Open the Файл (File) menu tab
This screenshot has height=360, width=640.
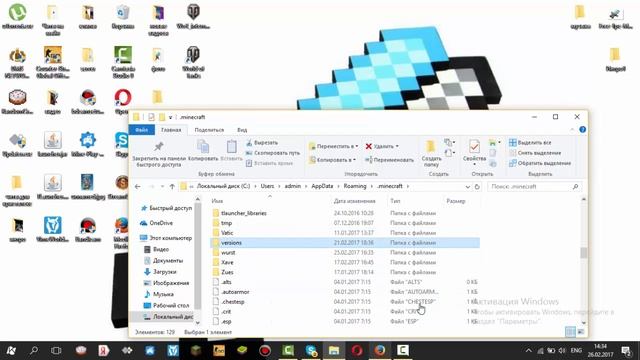pyautogui.click(x=142, y=130)
